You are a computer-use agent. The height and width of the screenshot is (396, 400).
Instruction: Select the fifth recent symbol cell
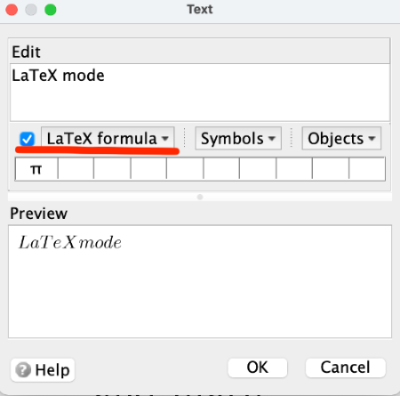pyautogui.click(x=185, y=169)
